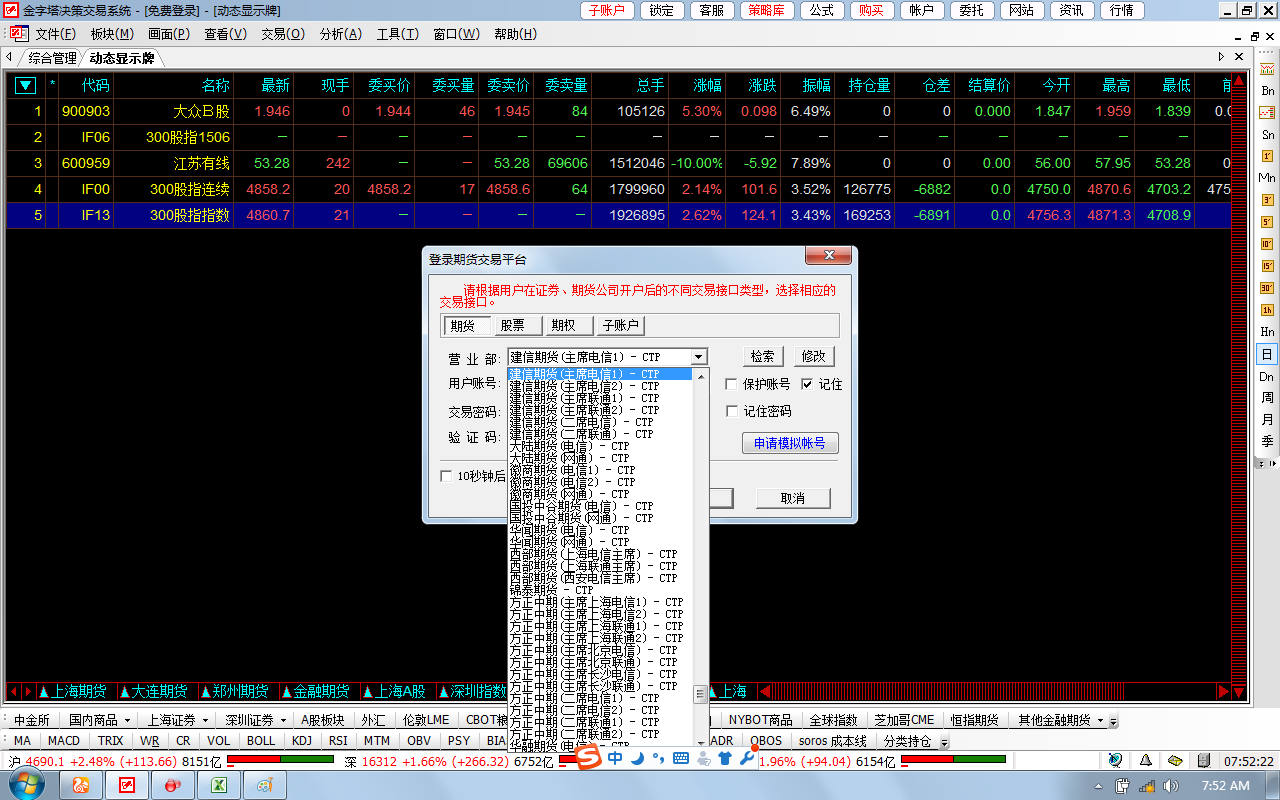Click the Sogou soft keyboard icon
The width and height of the screenshot is (1280, 800).
click(681, 758)
